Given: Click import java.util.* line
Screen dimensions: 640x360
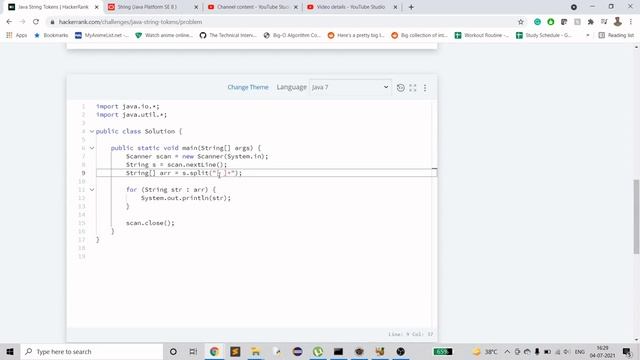Looking at the screenshot, I should [131, 115].
